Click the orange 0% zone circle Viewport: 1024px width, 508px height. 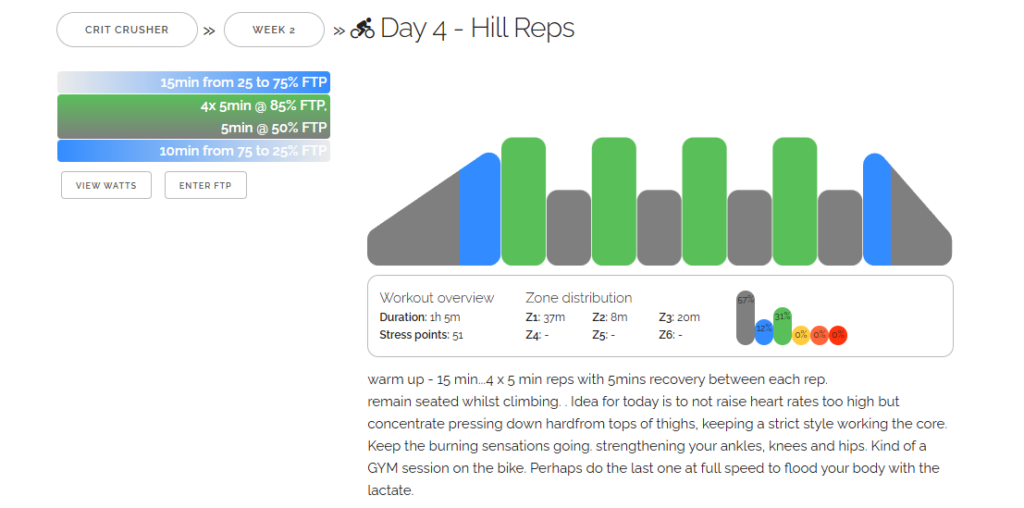(820, 335)
